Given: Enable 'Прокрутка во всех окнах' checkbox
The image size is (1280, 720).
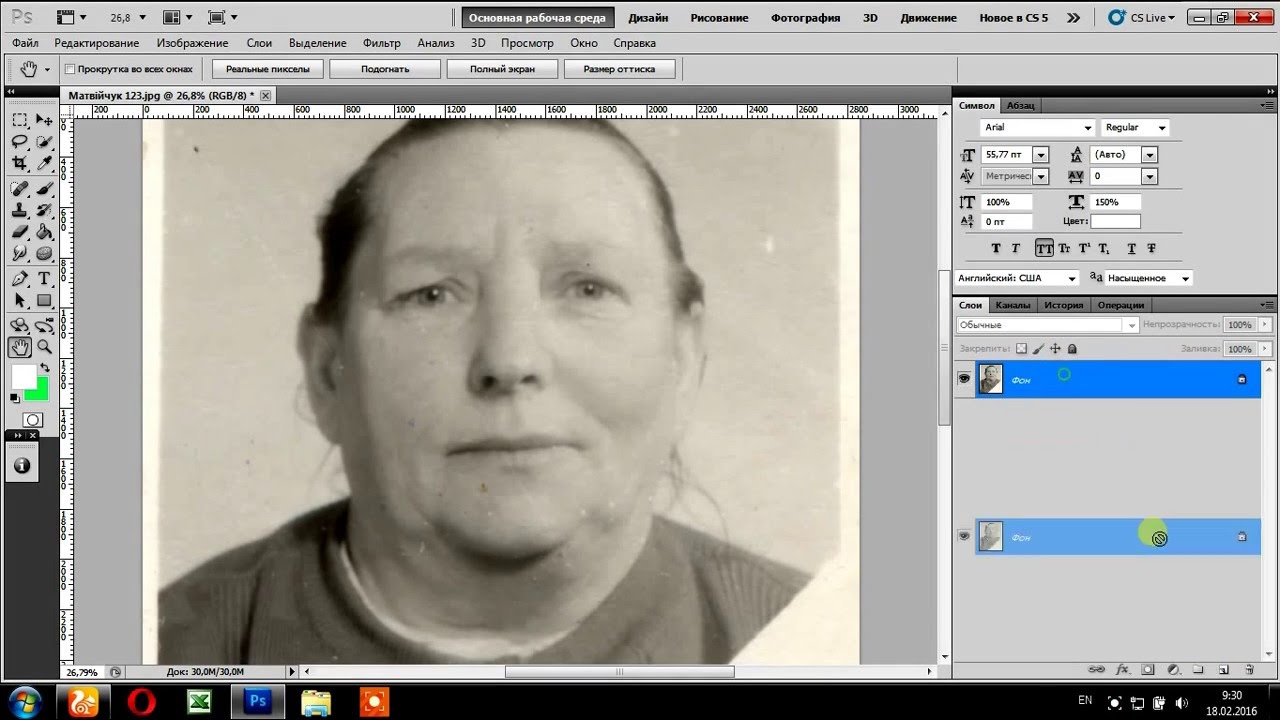Looking at the screenshot, I should click(70, 69).
